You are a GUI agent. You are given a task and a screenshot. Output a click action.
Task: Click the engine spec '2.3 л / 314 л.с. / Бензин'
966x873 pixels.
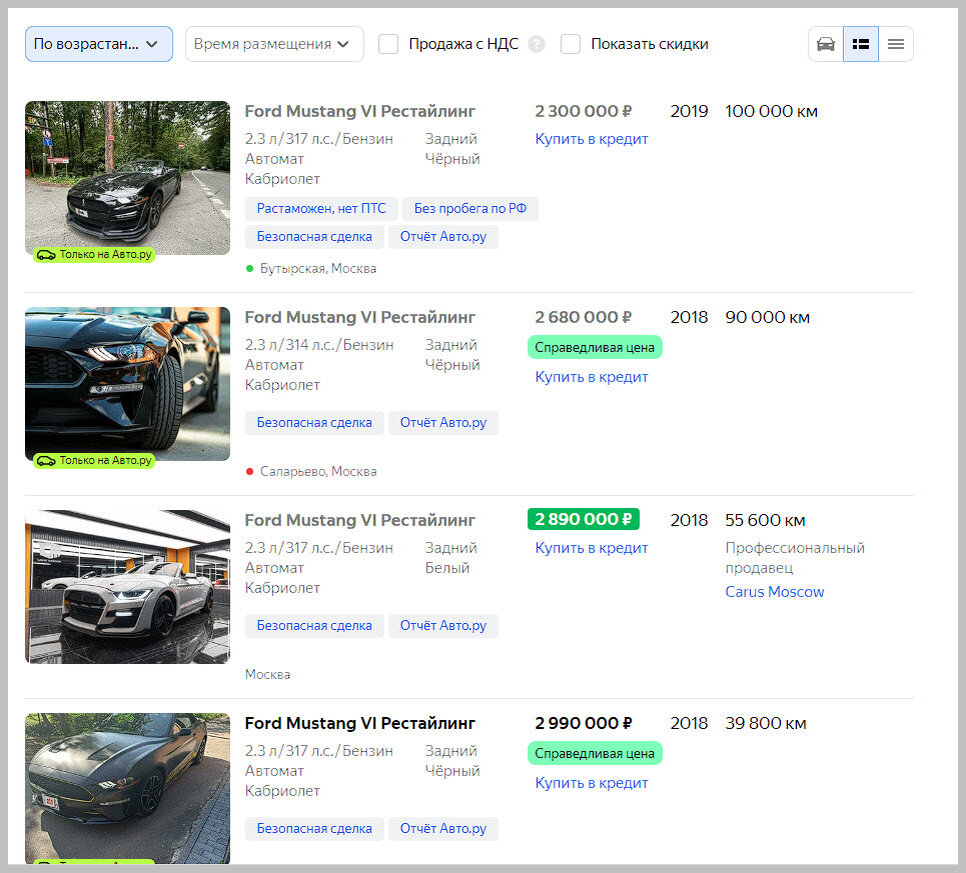[319, 345]
